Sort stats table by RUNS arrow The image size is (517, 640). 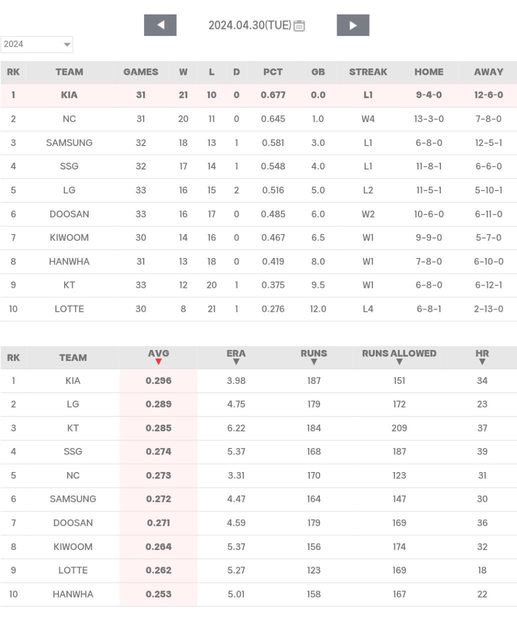[314, 362]
